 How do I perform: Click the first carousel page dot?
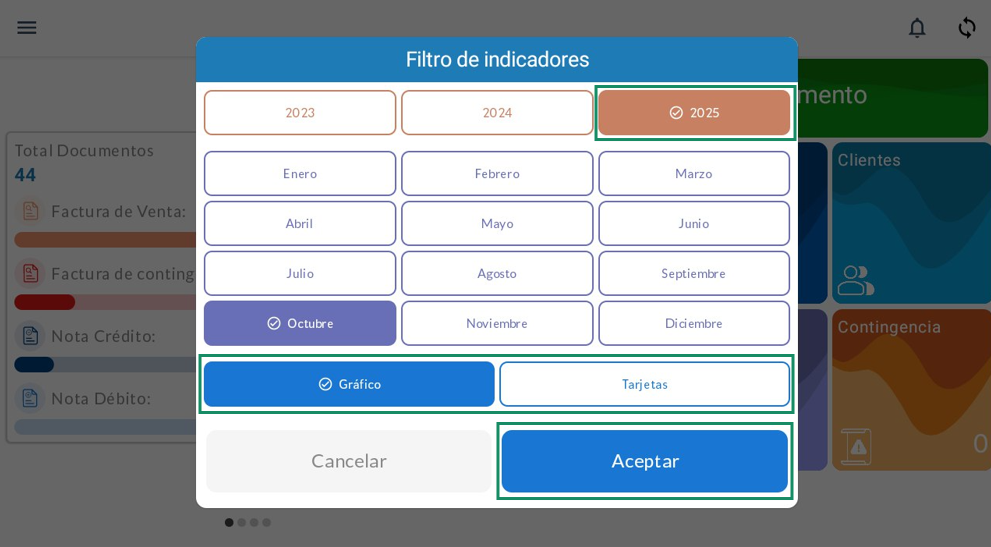click(x=229, y=522)
